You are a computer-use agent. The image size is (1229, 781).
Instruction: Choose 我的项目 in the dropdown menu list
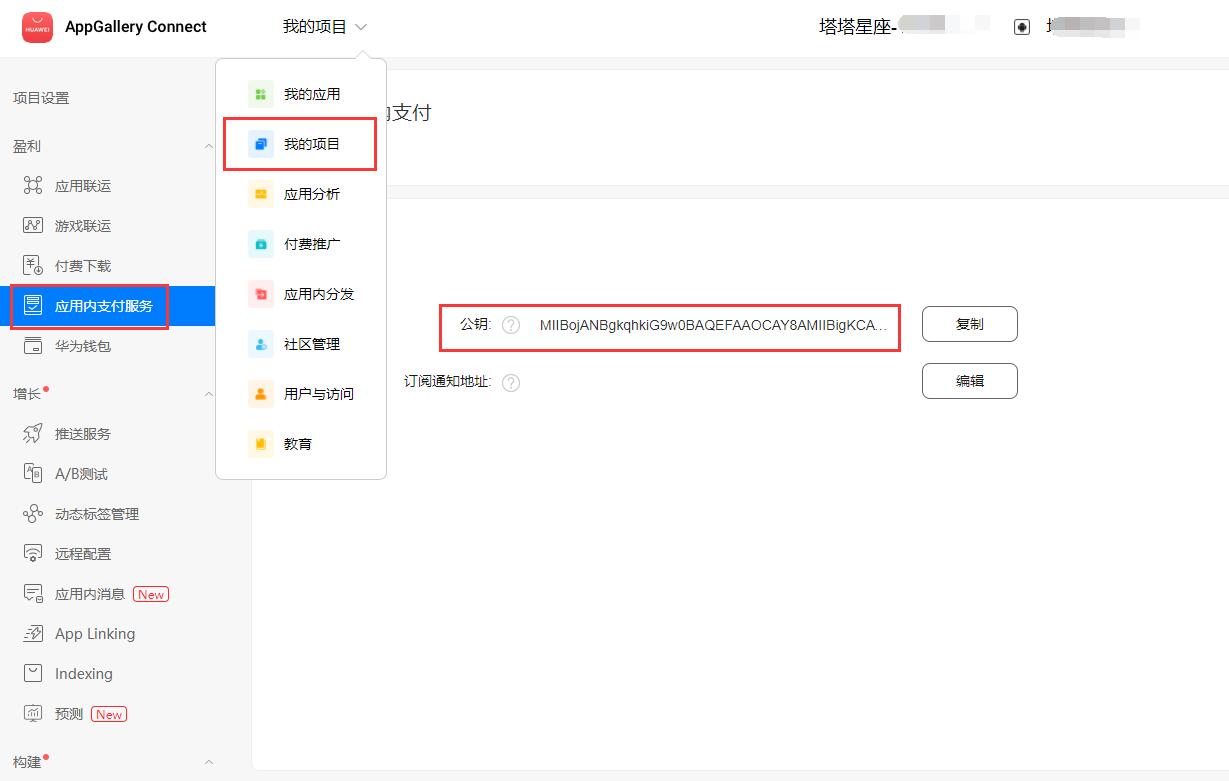click(x=301, y=144)
